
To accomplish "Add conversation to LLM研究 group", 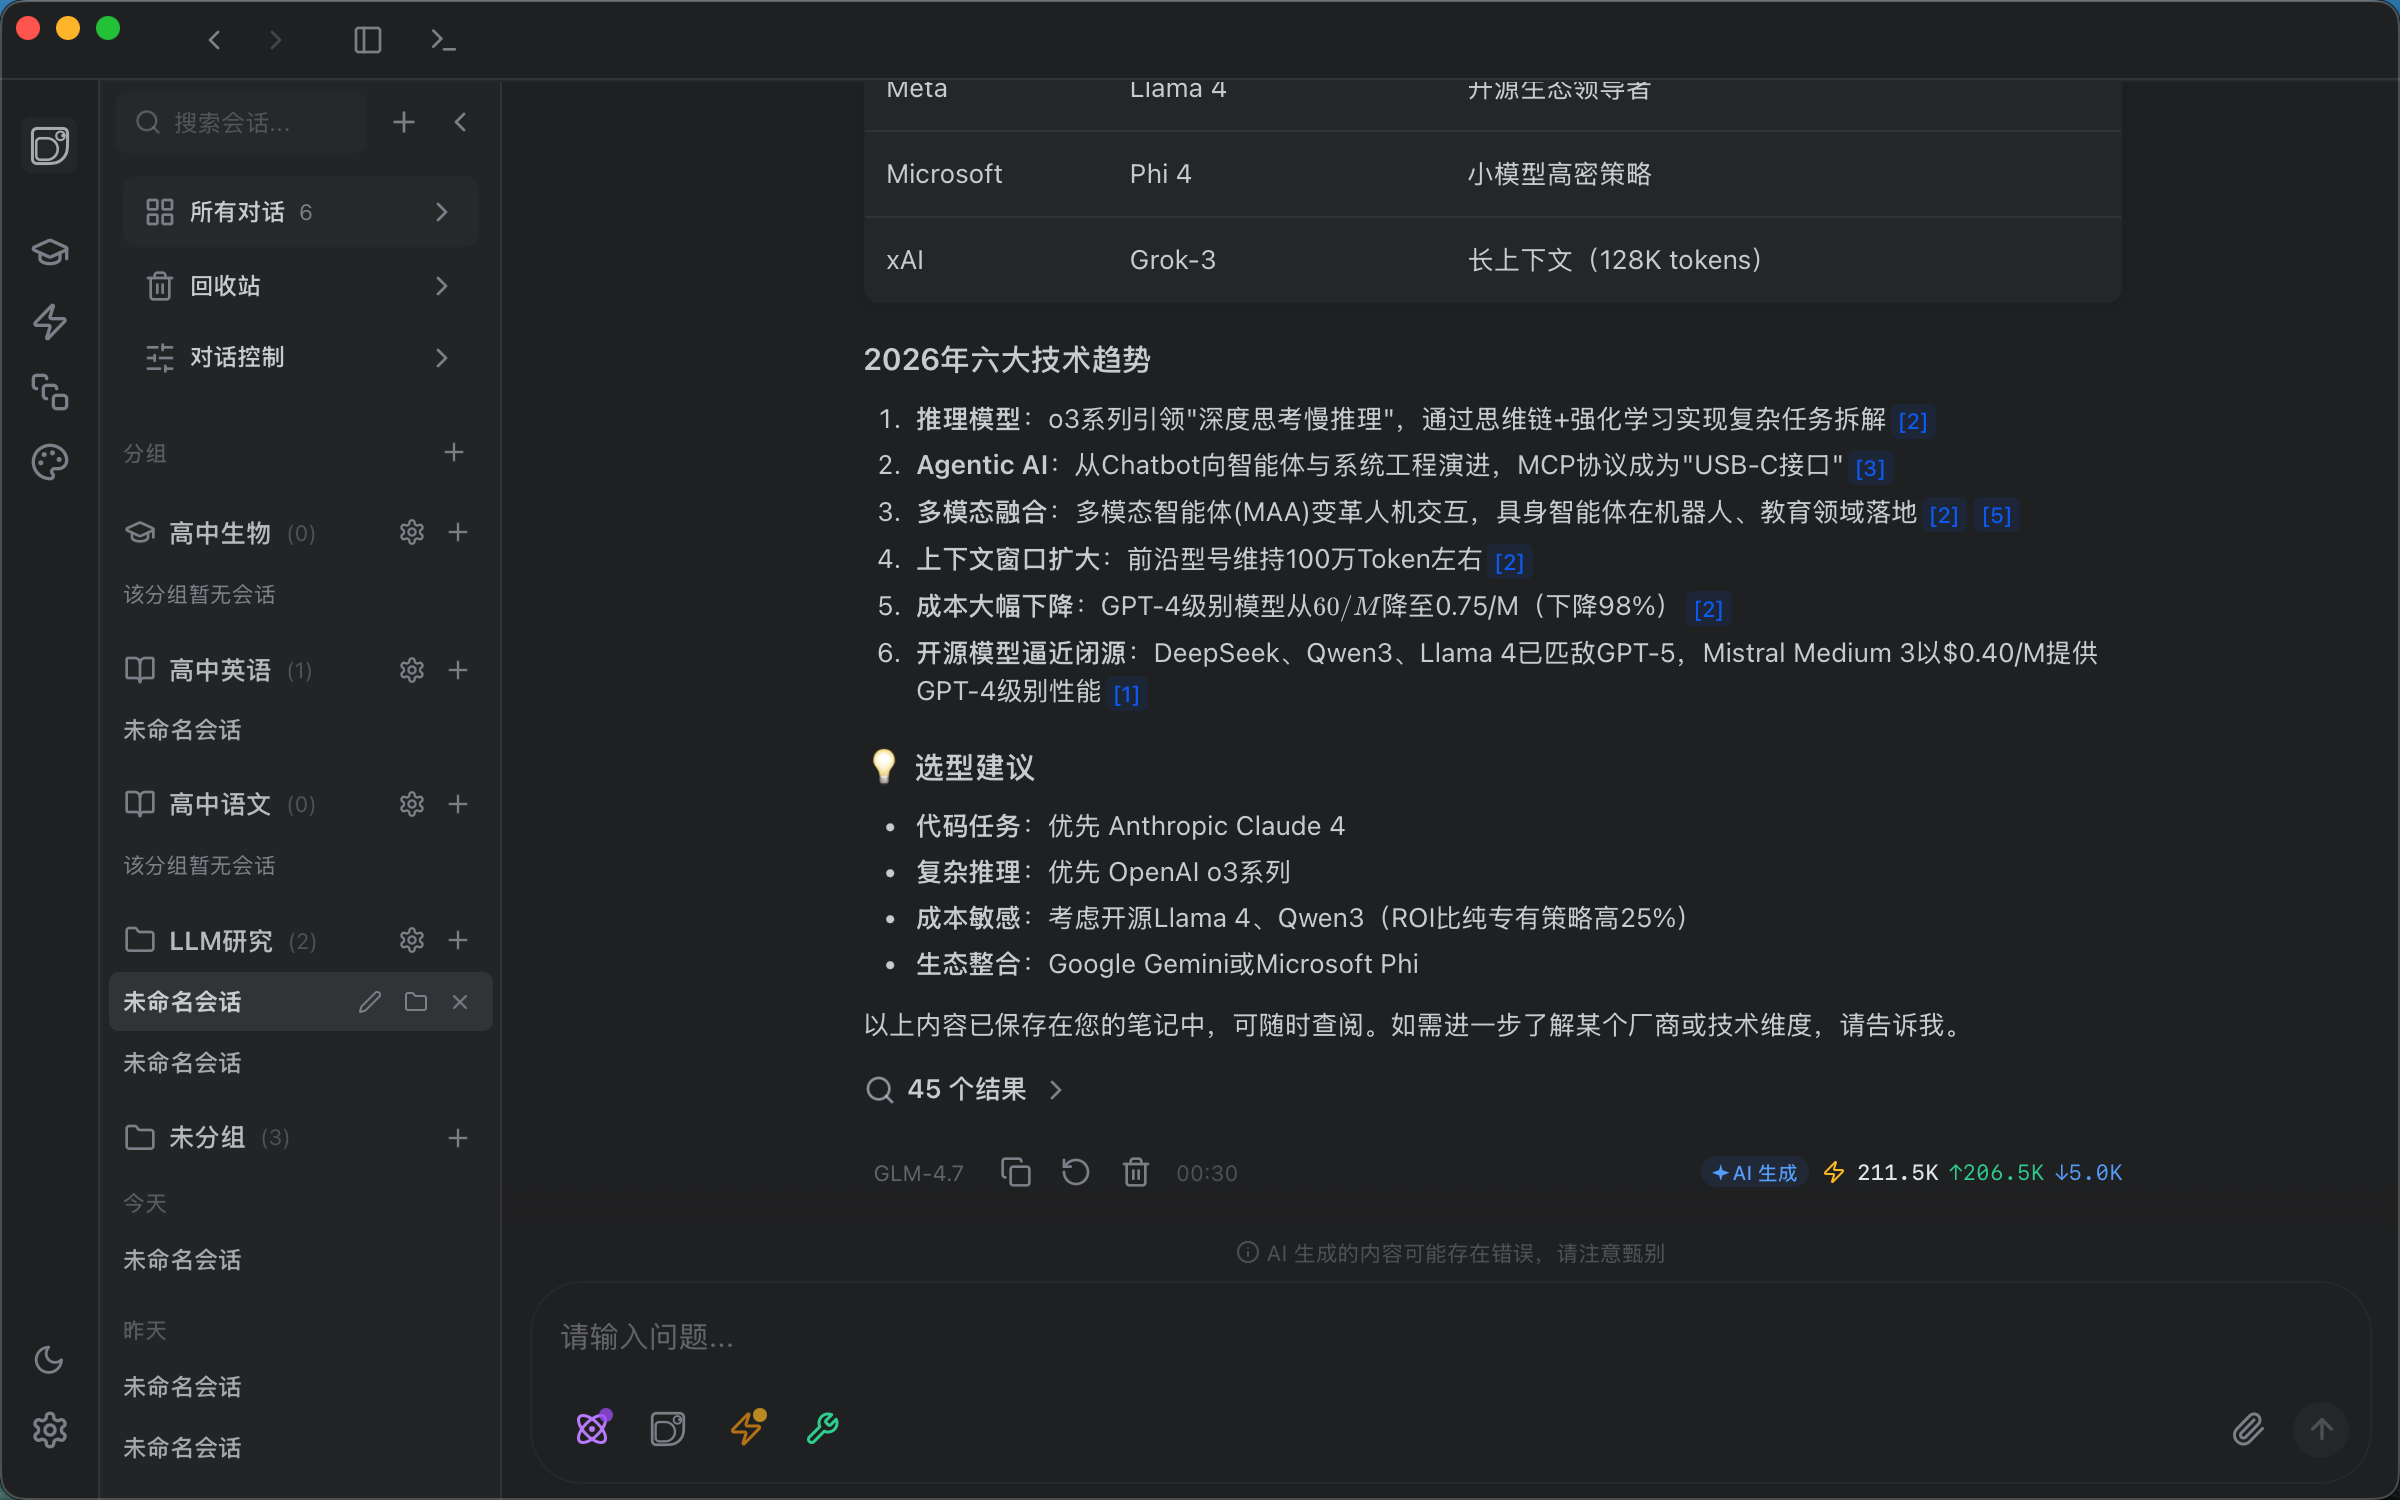I will point(458,940).
